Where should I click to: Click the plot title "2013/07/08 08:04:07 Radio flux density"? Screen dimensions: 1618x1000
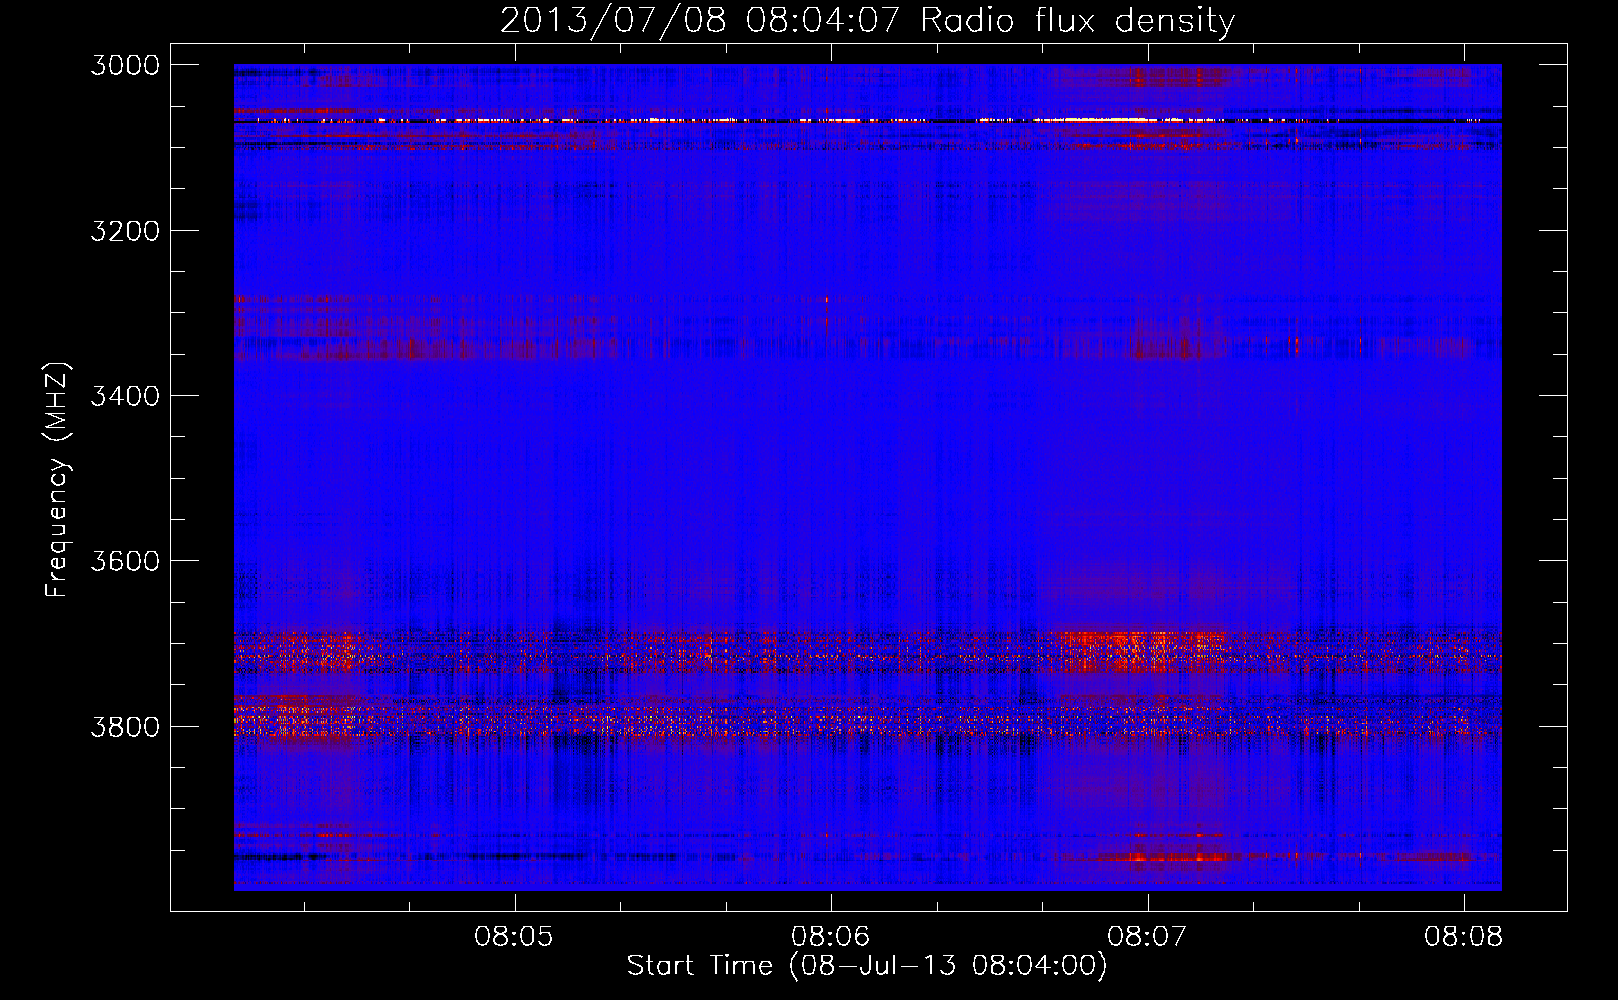(x=868, y=20)
